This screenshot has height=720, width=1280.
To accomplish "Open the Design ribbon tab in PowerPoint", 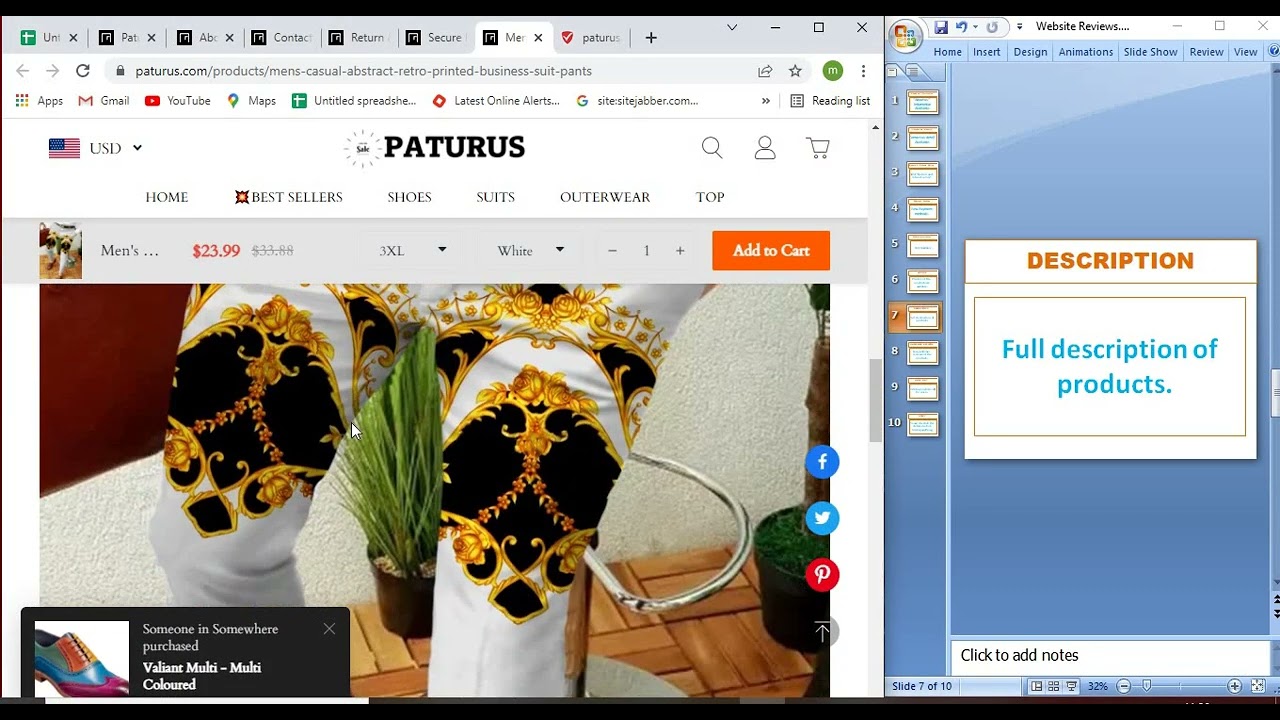I will (x=1030, y=52).
